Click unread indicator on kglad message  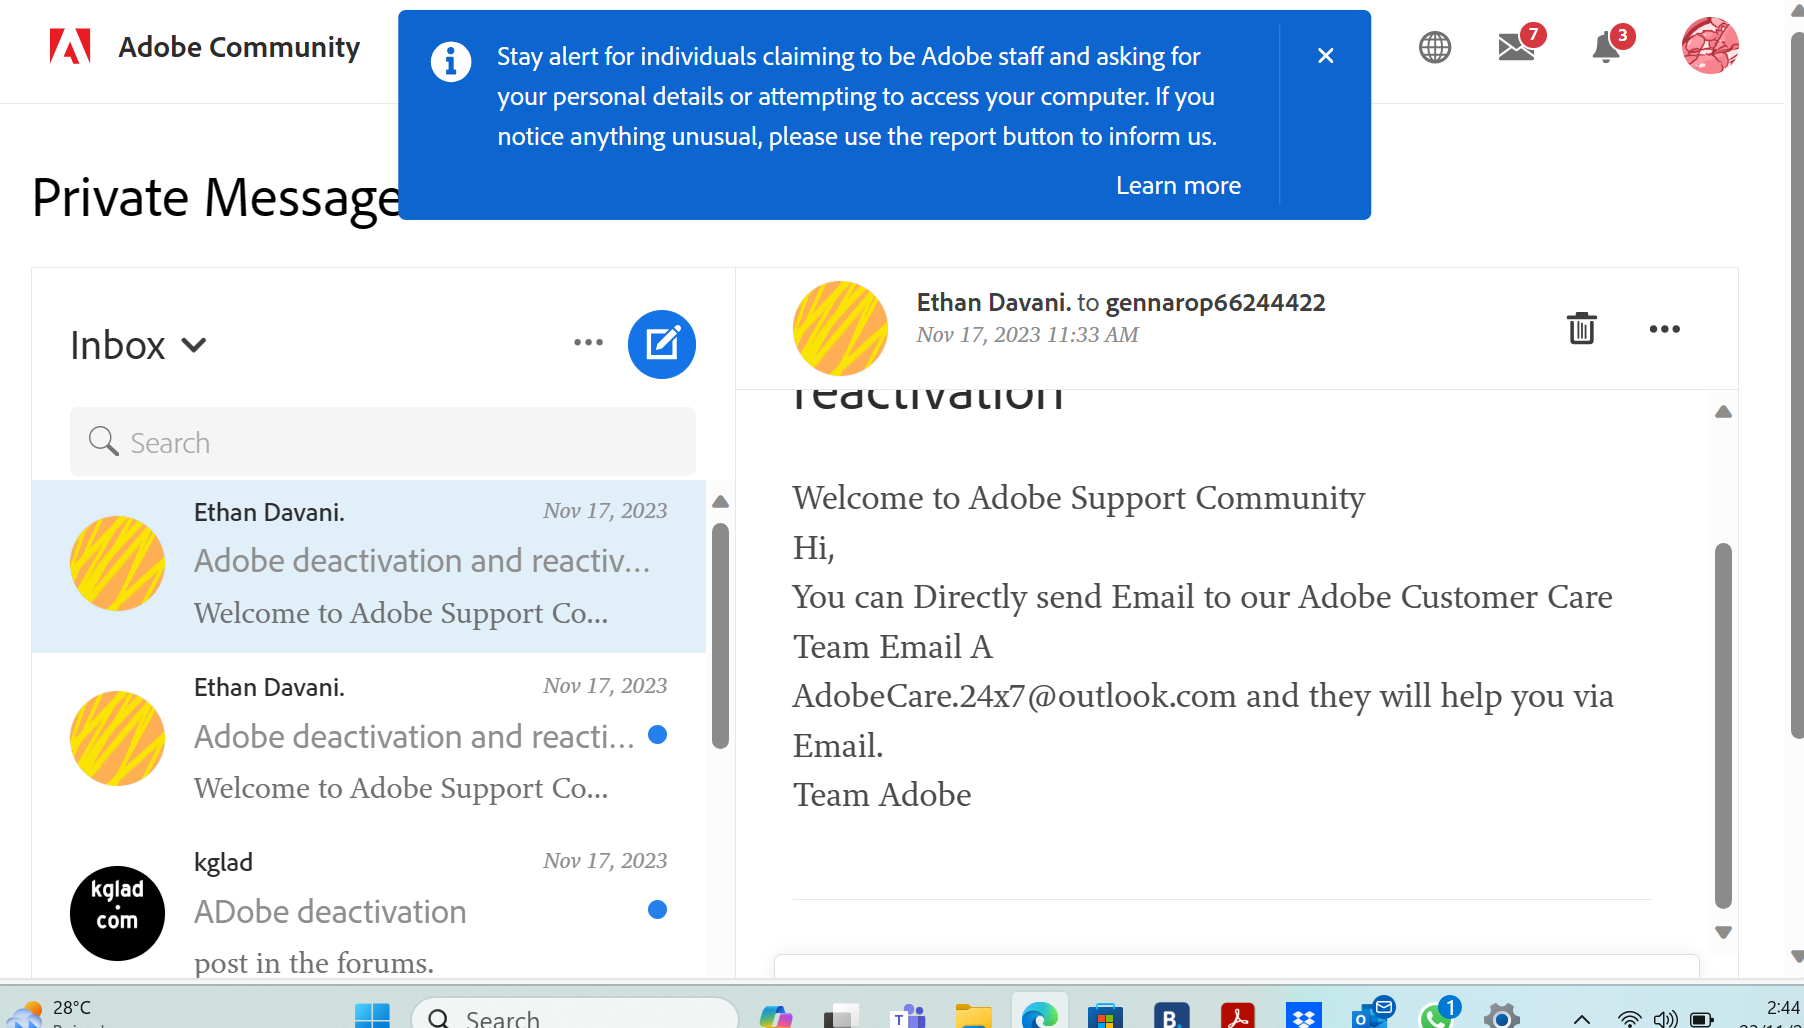coord(657,910)
